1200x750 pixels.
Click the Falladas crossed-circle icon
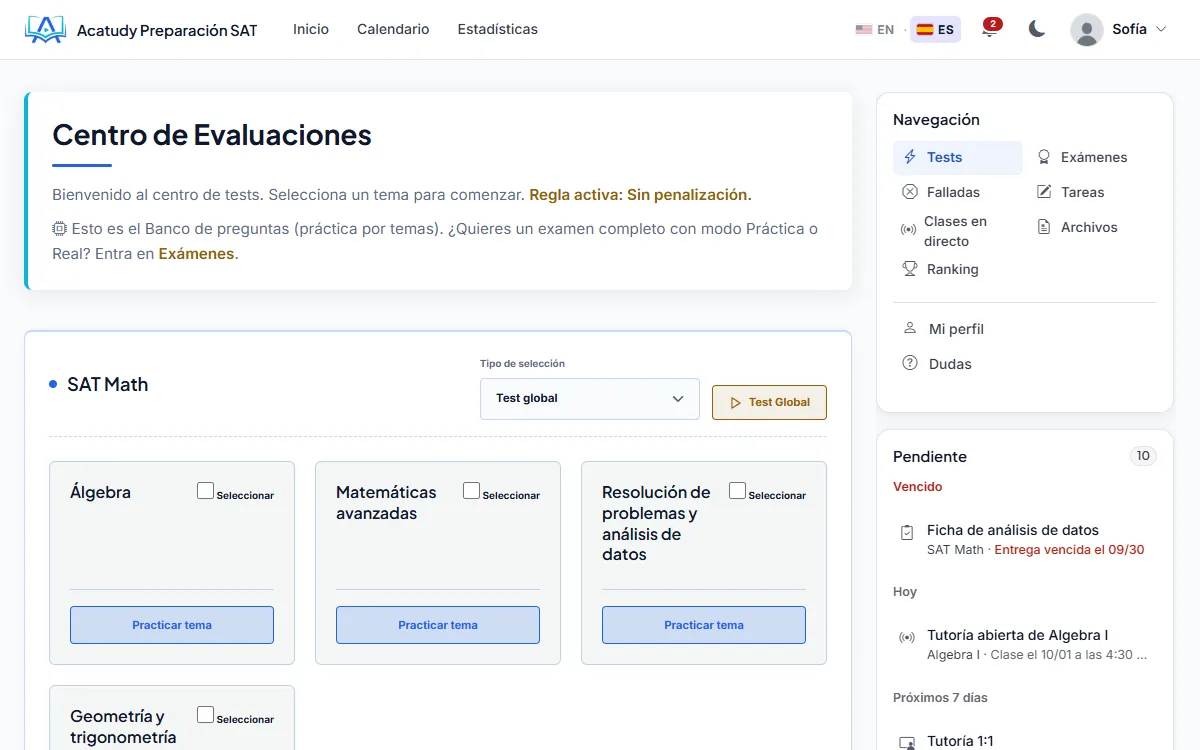coord(910,192)
